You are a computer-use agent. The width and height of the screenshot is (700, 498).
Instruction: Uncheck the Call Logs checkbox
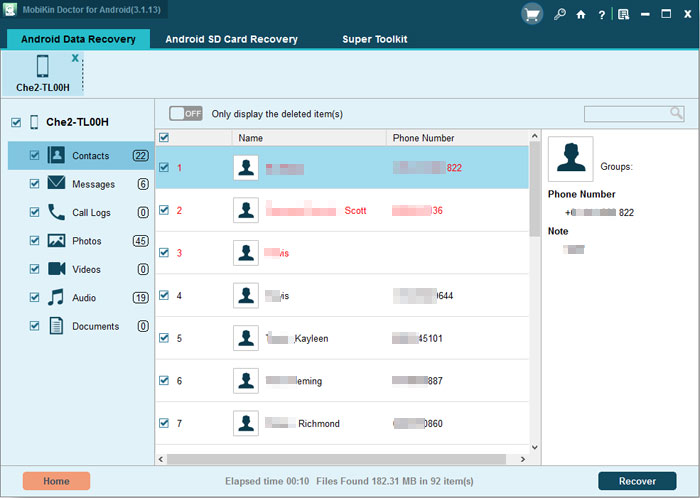tap(34, 212)
